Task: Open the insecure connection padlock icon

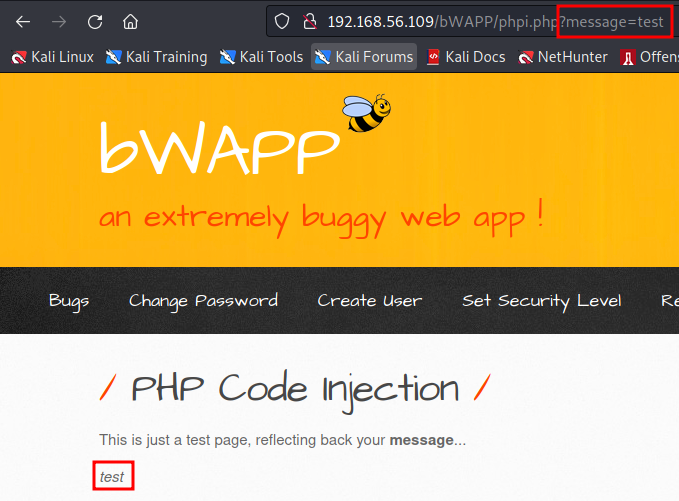Action: [x=309, y=21]
